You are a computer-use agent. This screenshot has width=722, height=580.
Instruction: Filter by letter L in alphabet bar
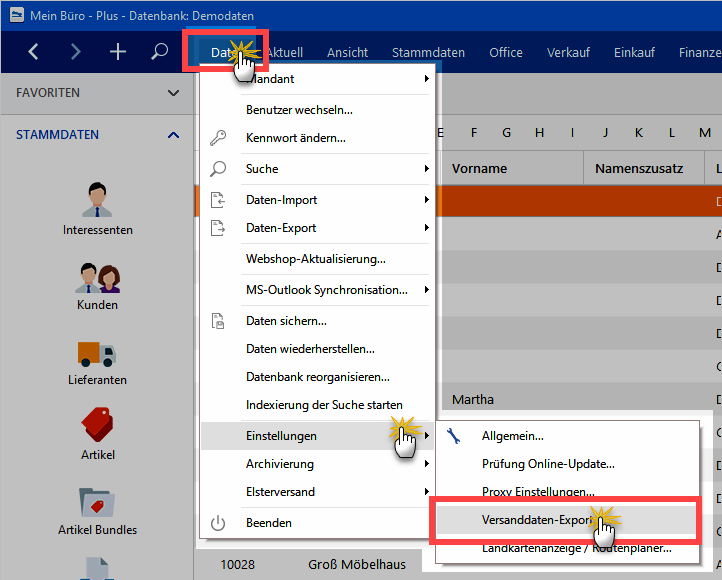[672, 133]
